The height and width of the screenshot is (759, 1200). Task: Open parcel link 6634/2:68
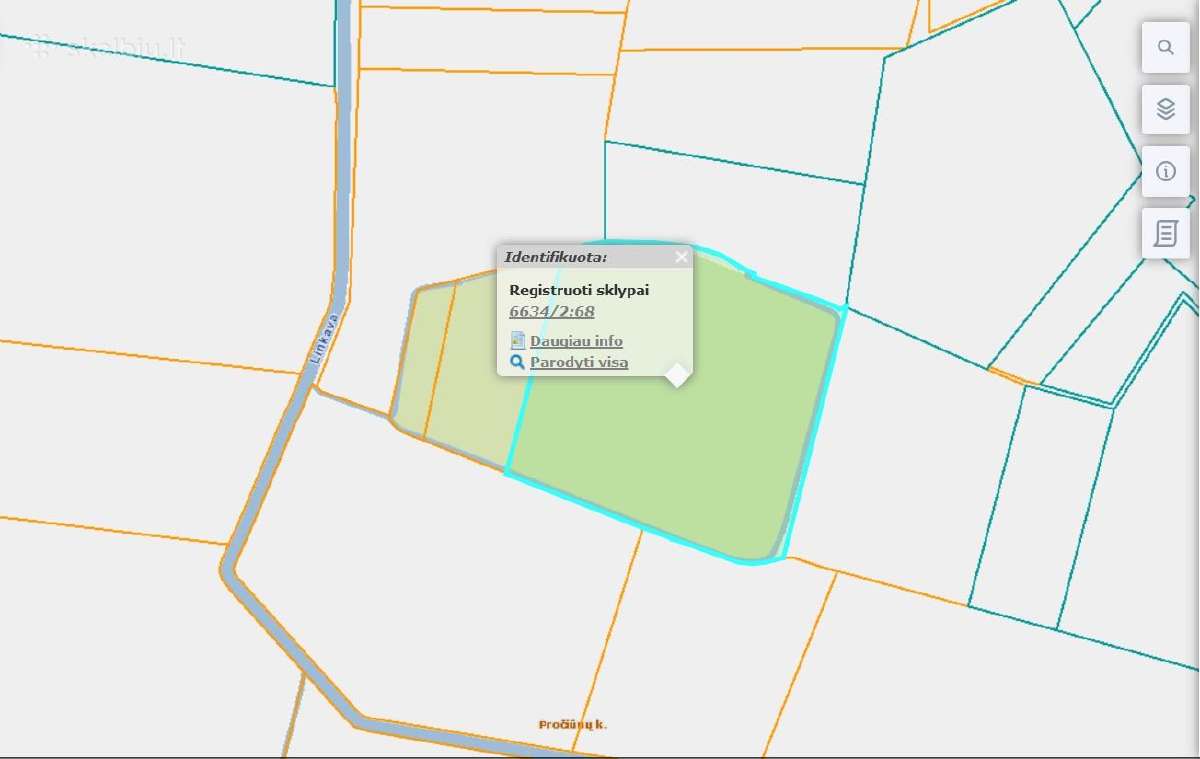(552, 311)
